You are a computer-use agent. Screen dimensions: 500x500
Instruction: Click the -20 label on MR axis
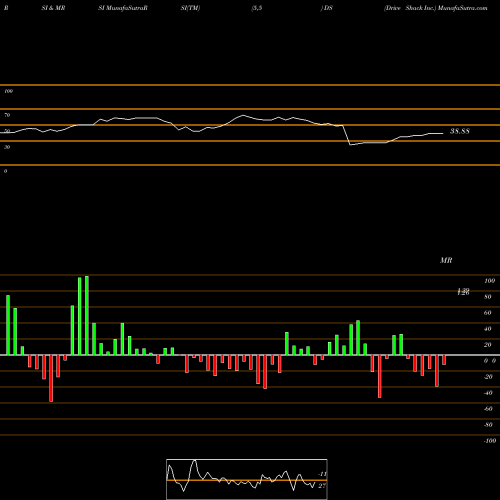(488, 377)
